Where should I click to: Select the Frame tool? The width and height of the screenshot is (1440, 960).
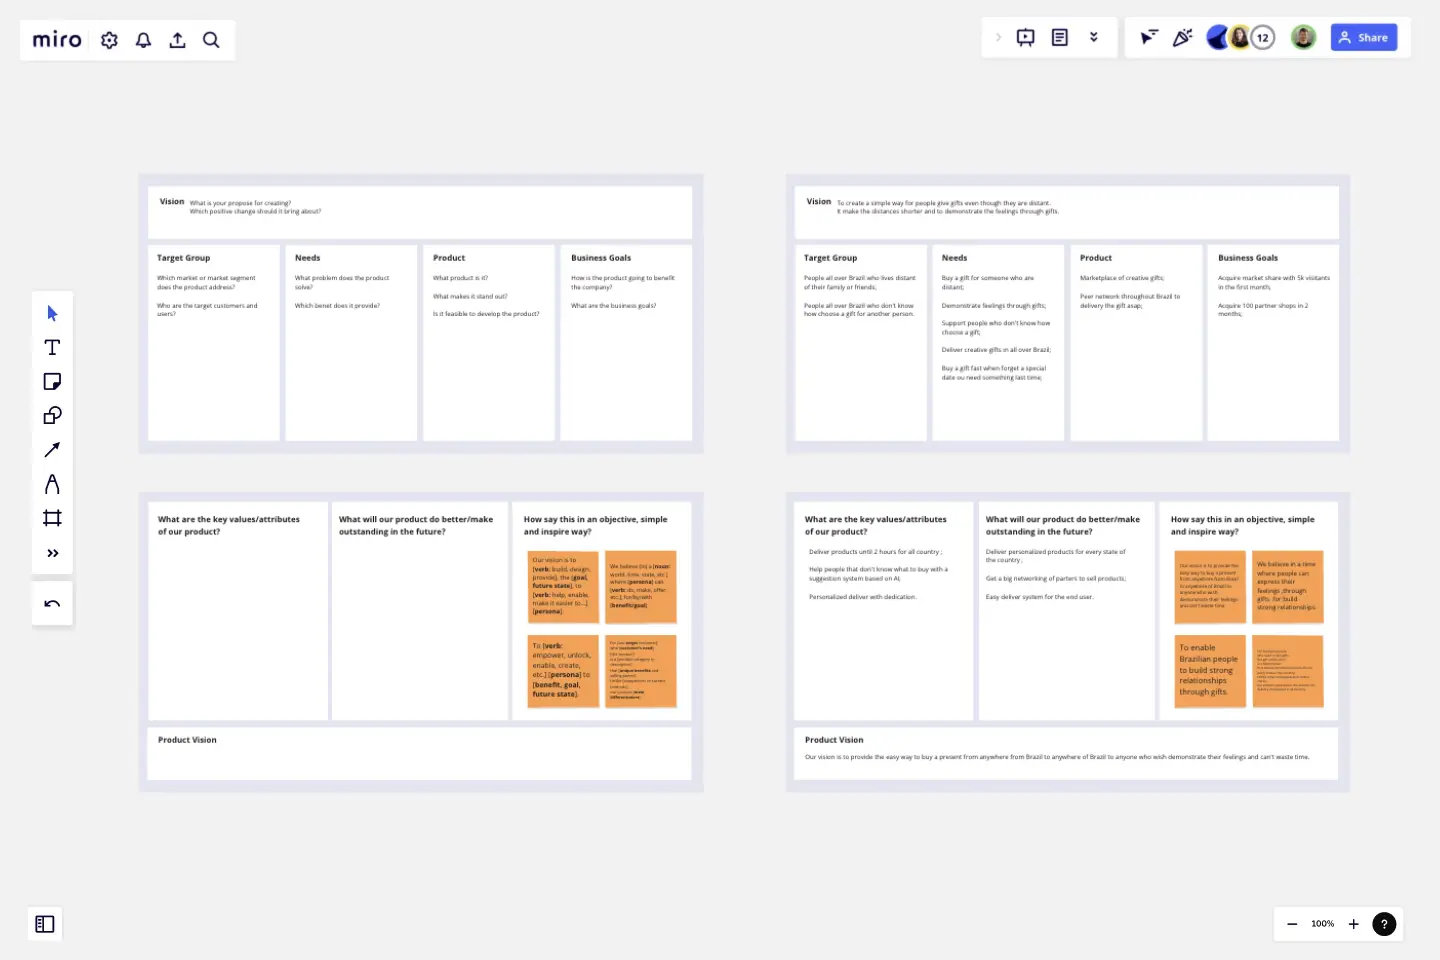[x=52, y=517]
